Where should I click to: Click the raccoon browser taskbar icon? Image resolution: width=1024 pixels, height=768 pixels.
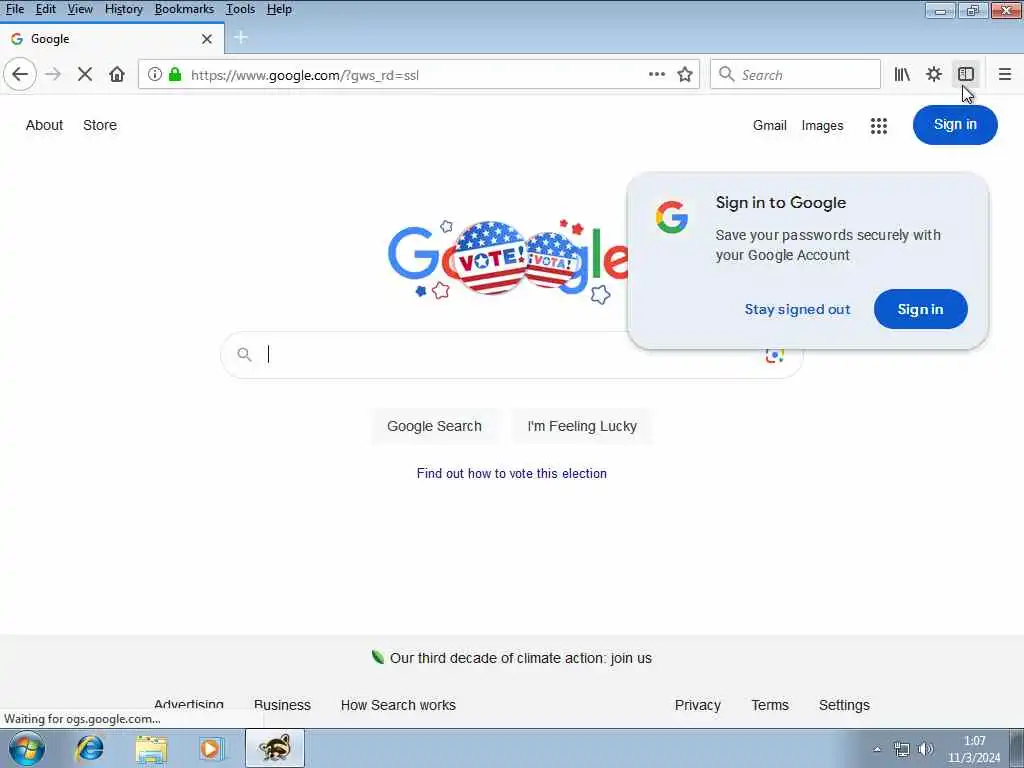point(275,748)
